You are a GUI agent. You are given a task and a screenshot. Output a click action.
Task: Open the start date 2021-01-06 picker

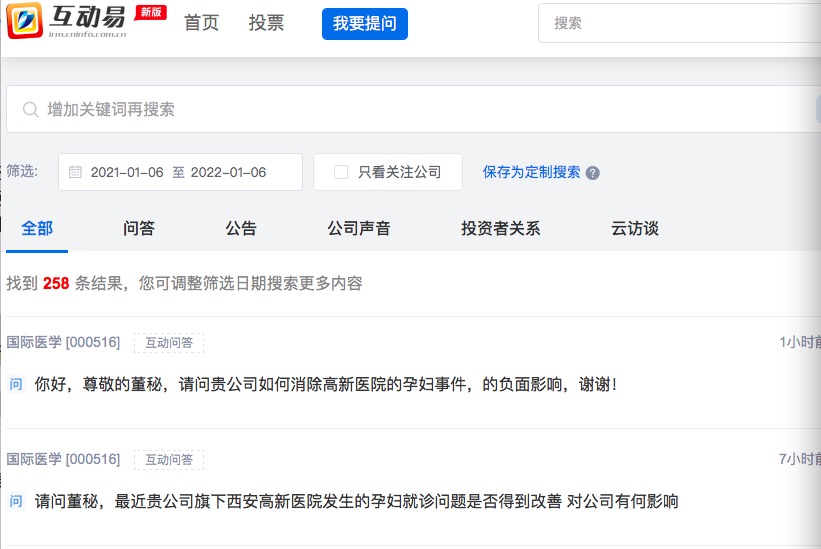pos(128,172)
